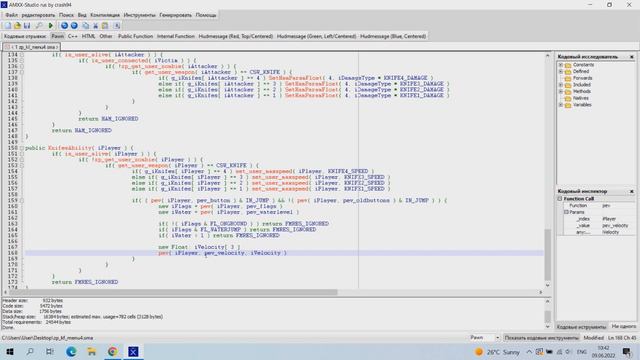Click the New file toolbar icon
The image size is (640, 360).
[8, 26]
